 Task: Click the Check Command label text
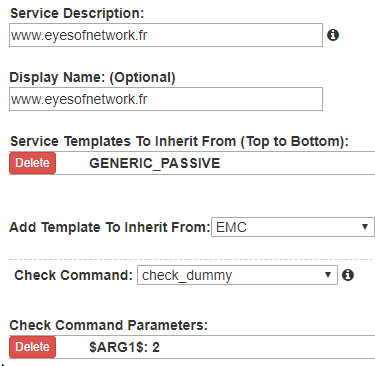click(x=73, y=275)
